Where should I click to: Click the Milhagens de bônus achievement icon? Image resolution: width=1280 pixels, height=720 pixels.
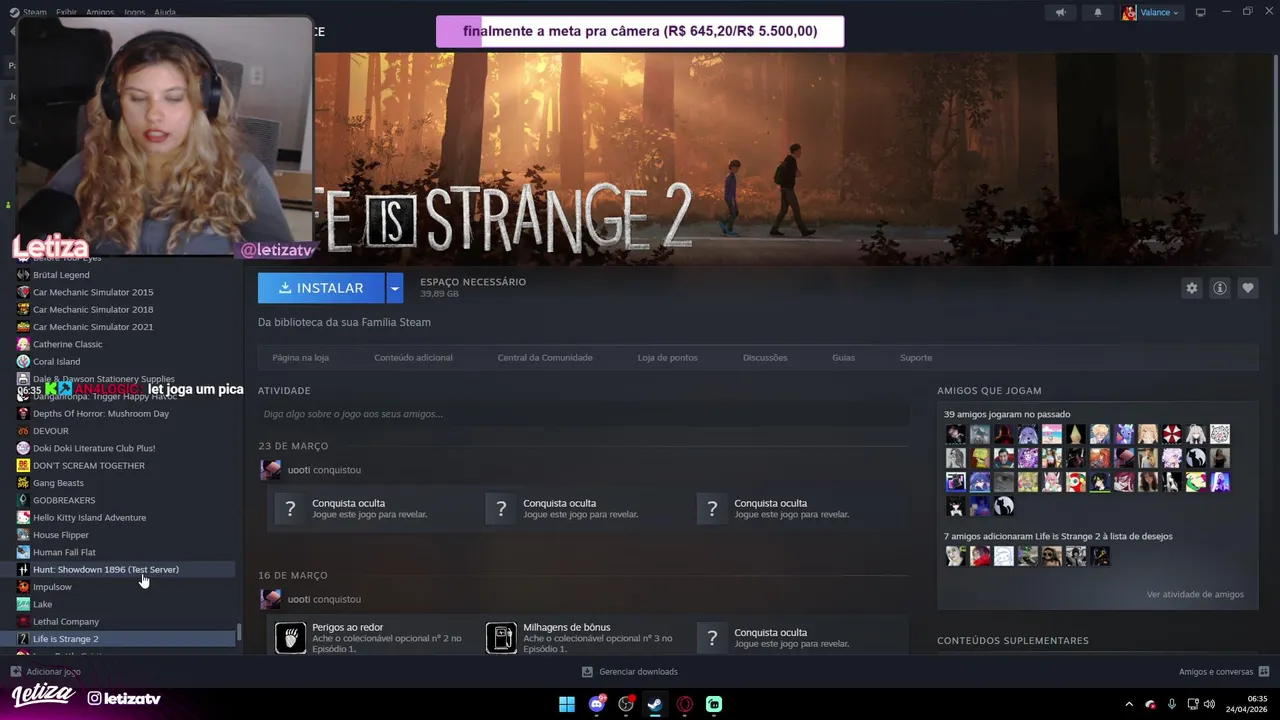point(501,637)
